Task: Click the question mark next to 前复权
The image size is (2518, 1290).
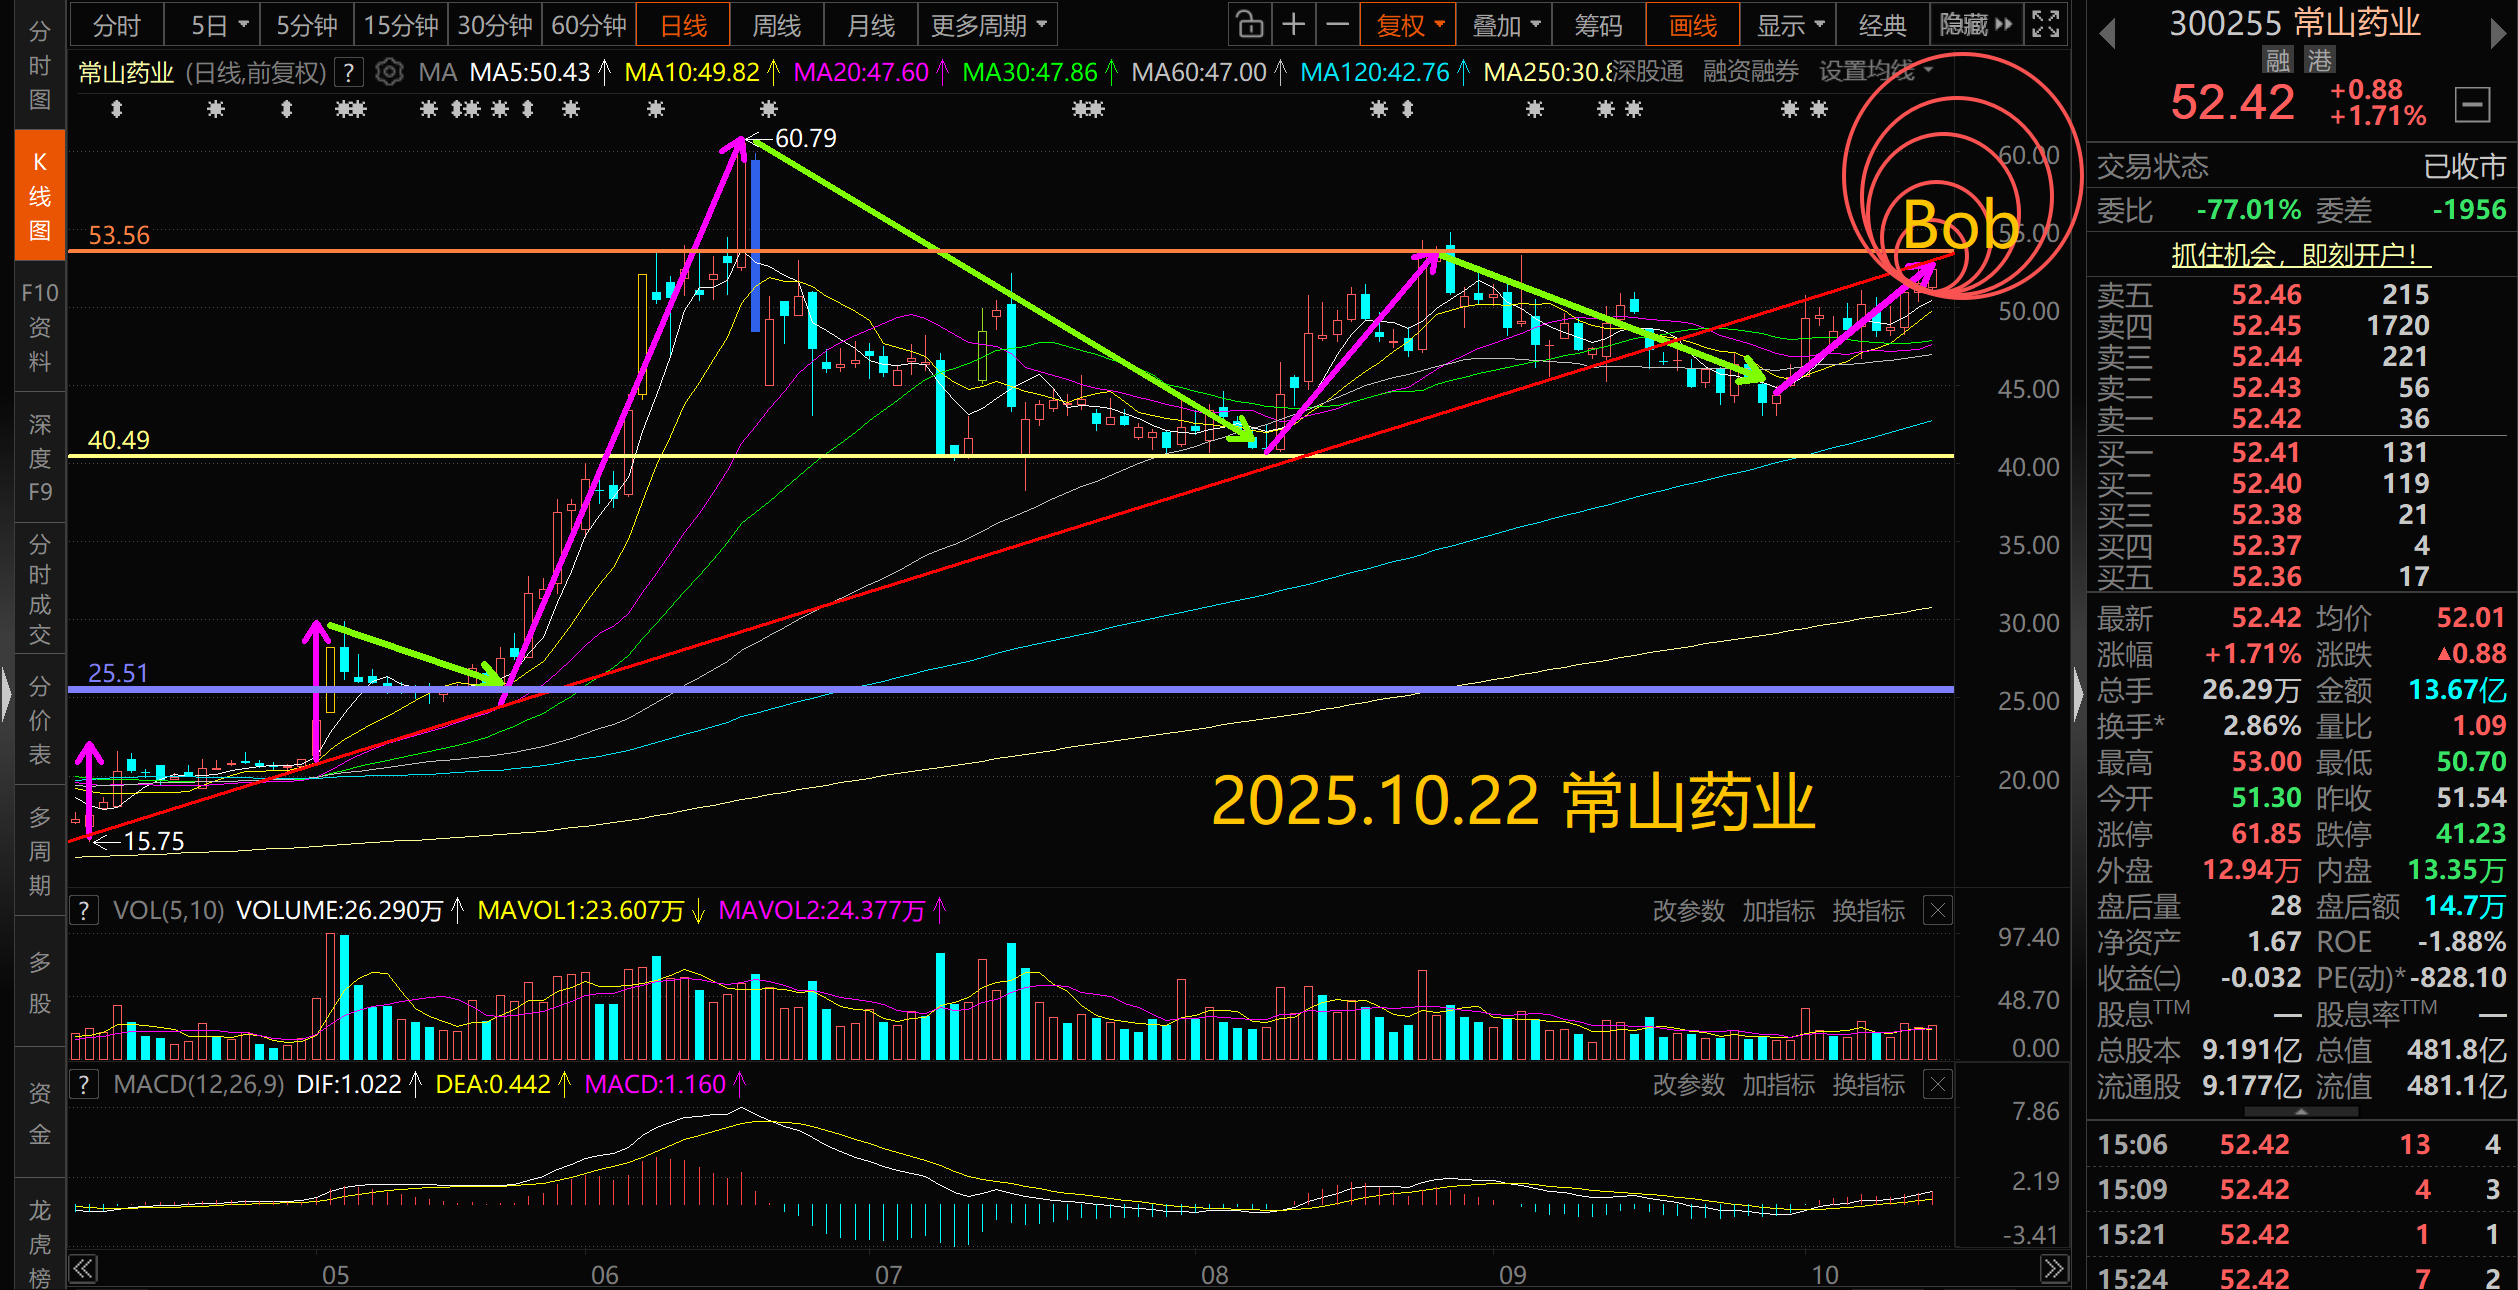Action: click(348, 72)
